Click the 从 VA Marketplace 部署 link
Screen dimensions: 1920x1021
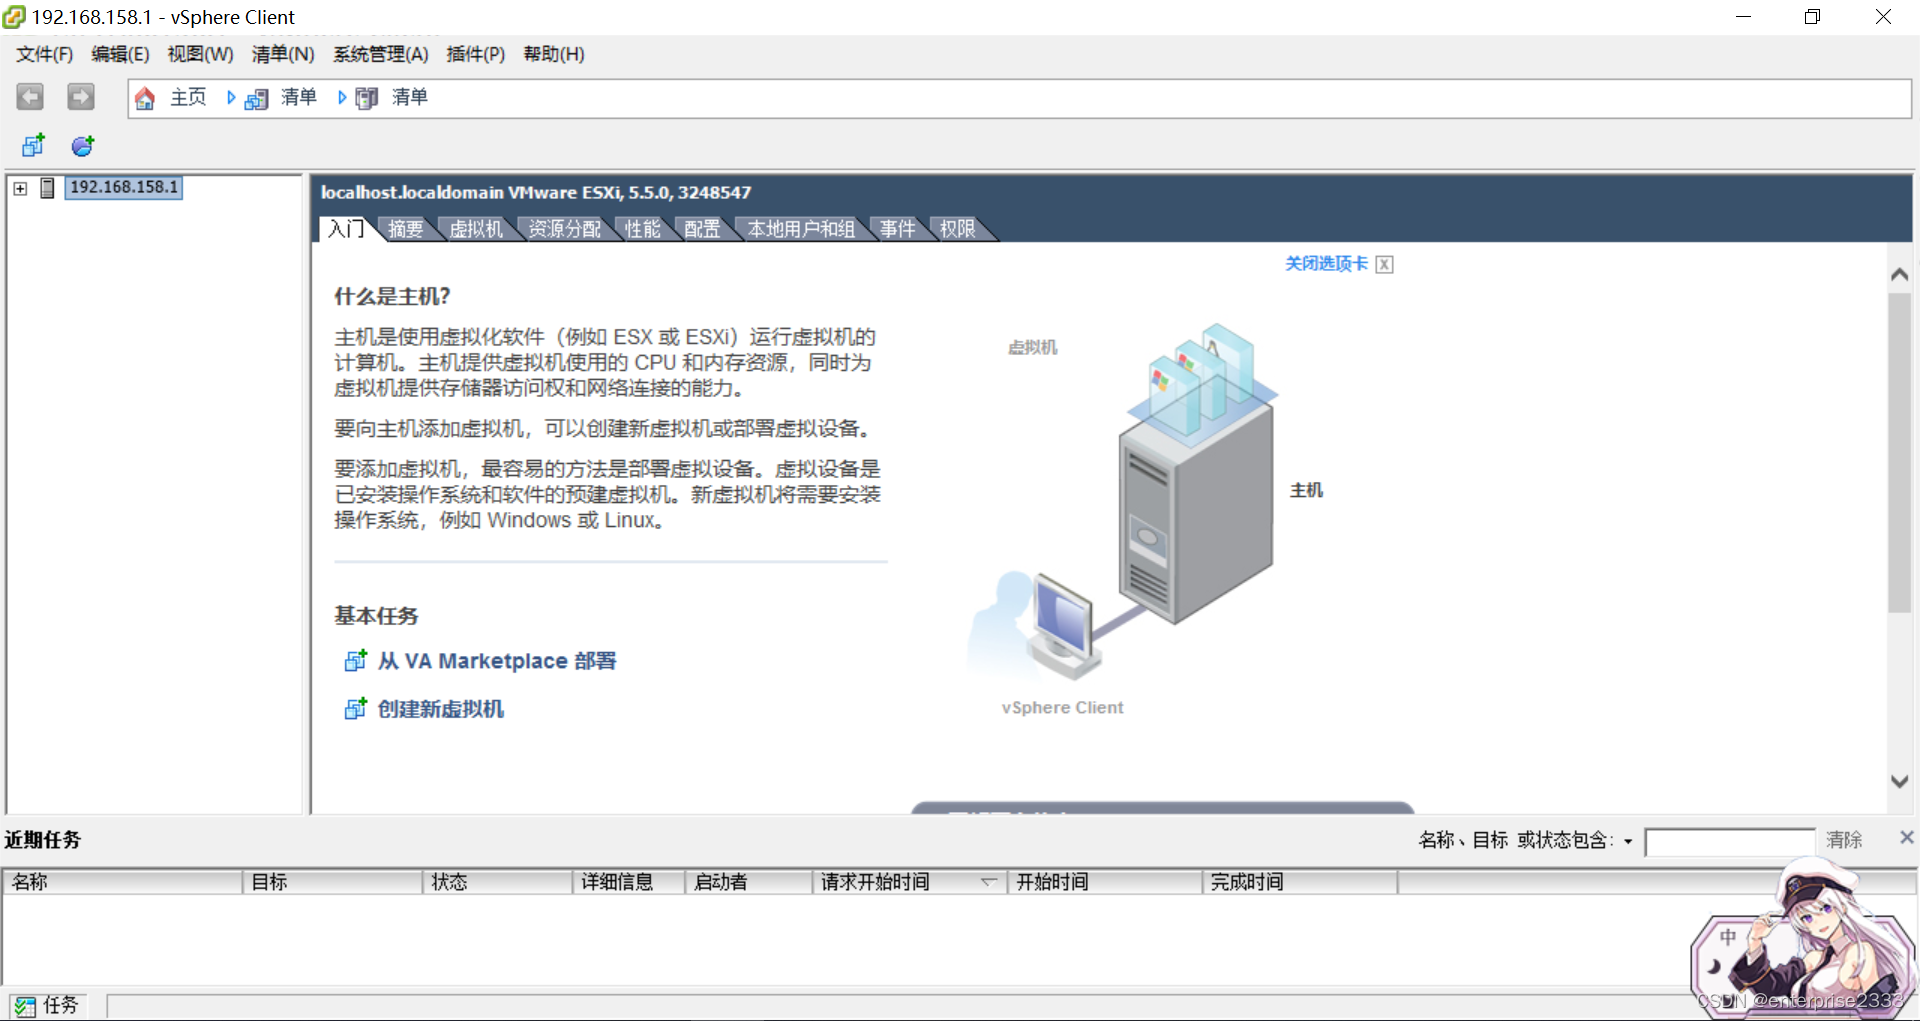click(x=497, y=661)
